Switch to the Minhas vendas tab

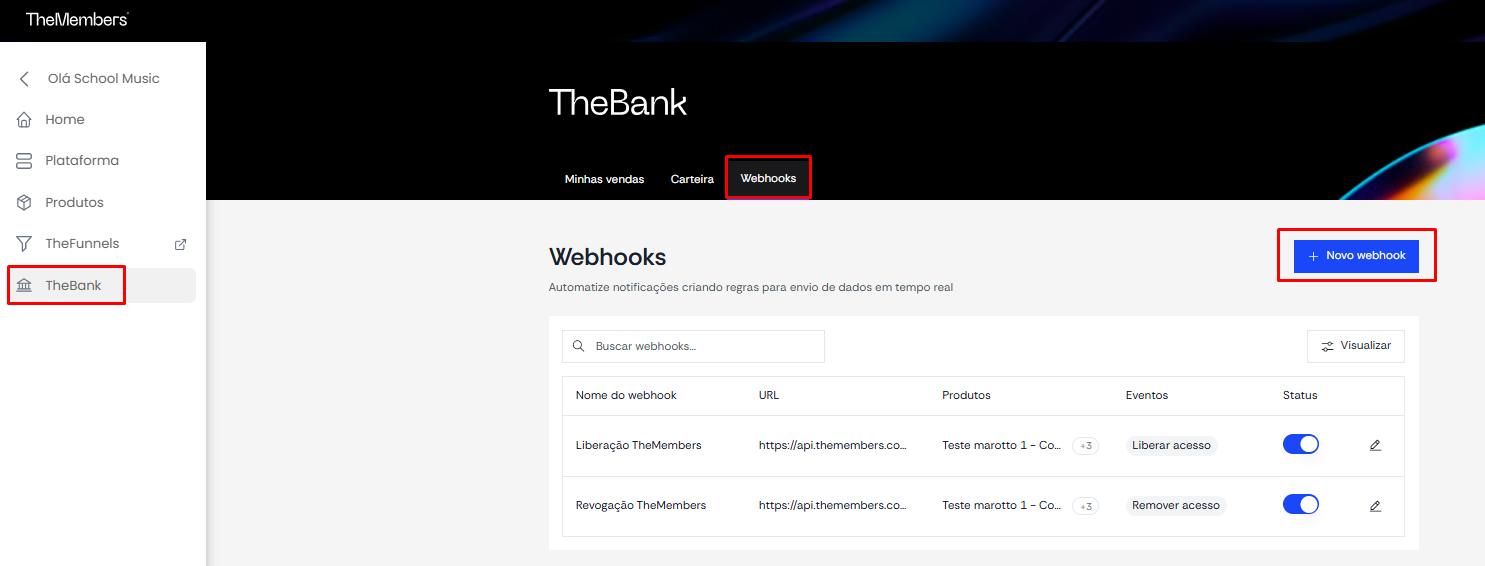coord(604,179)
